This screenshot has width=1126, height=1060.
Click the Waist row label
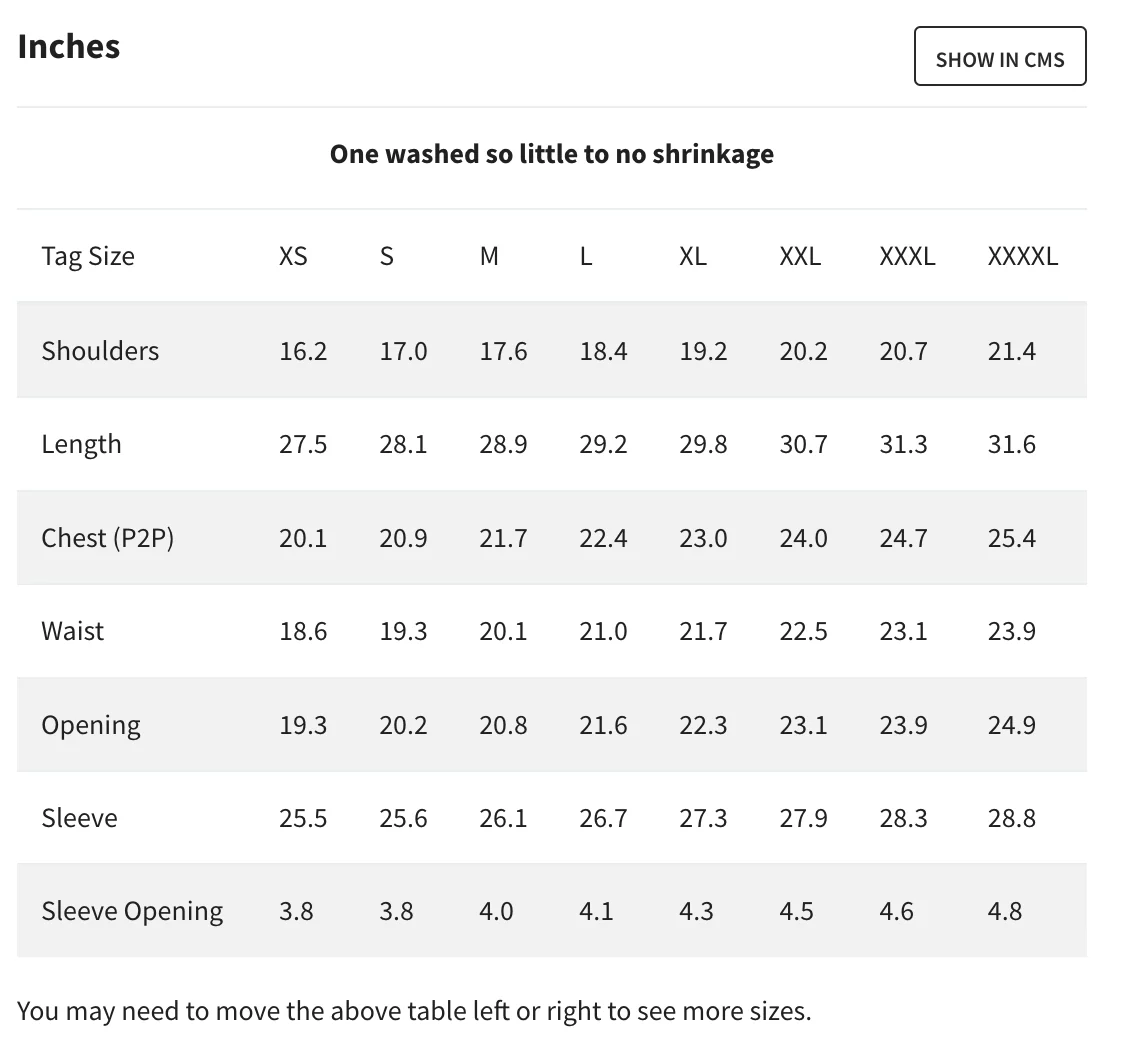[x=72, y=631]
